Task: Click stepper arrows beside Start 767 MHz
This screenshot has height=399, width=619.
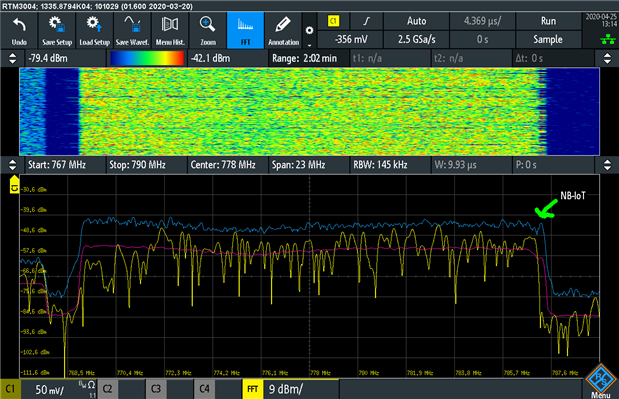Action: tap(13, 165)
